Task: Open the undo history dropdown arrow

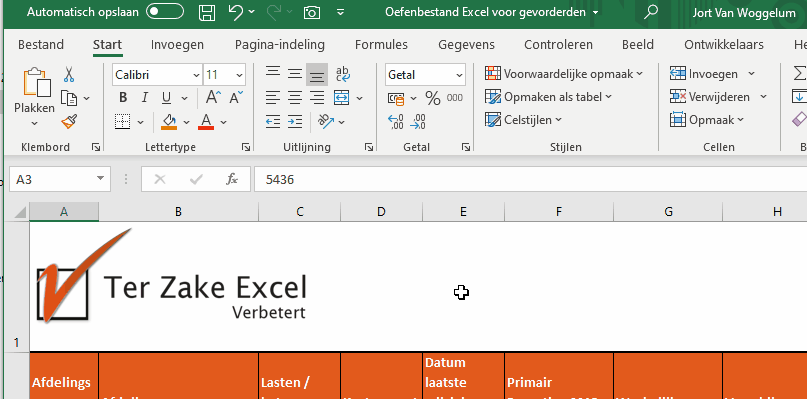Action: click(x=251, y=12)
